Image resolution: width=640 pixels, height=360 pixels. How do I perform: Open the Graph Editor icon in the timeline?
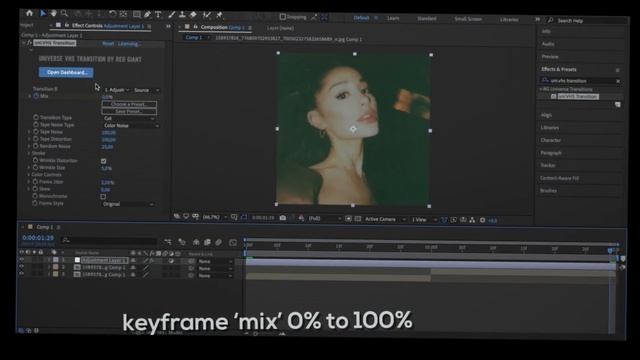(233, 243)
